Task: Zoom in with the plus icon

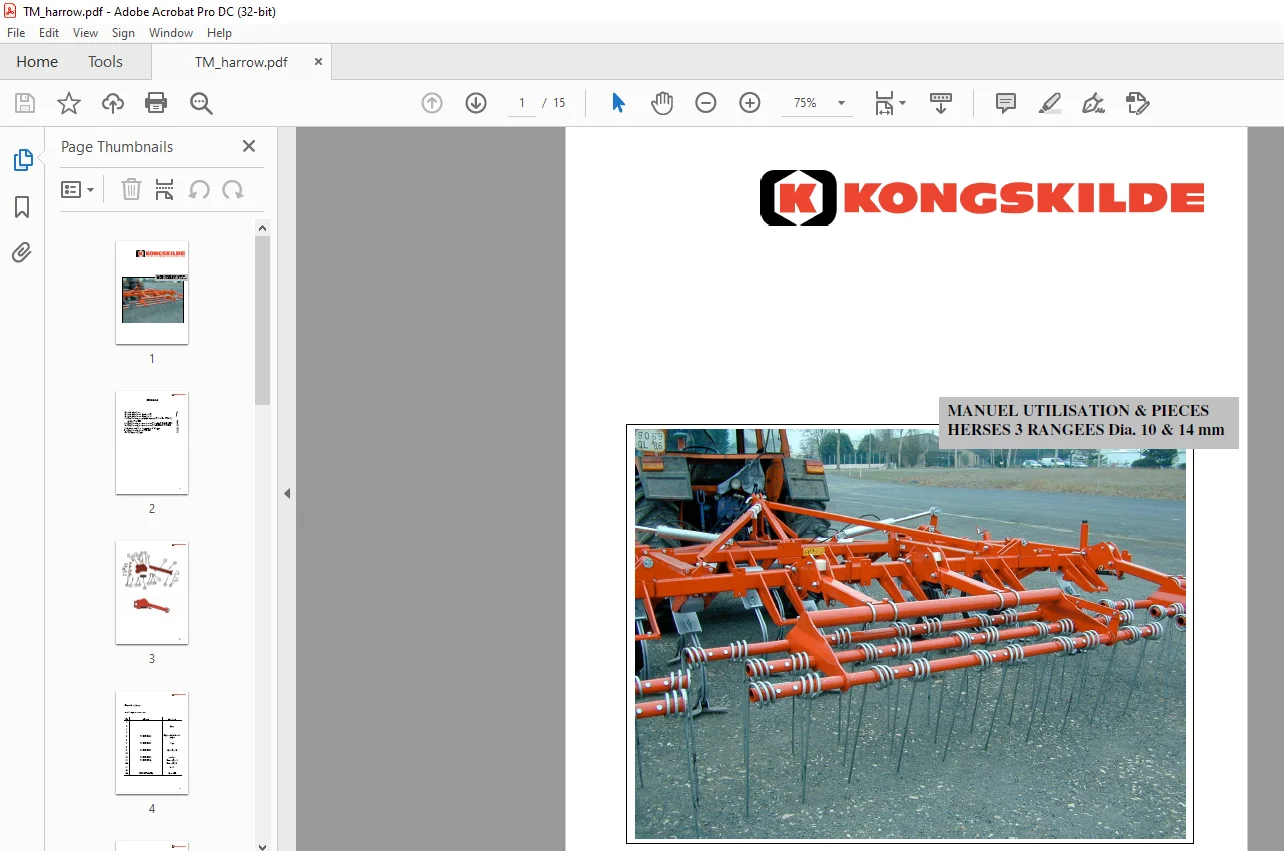Action: 750,103
